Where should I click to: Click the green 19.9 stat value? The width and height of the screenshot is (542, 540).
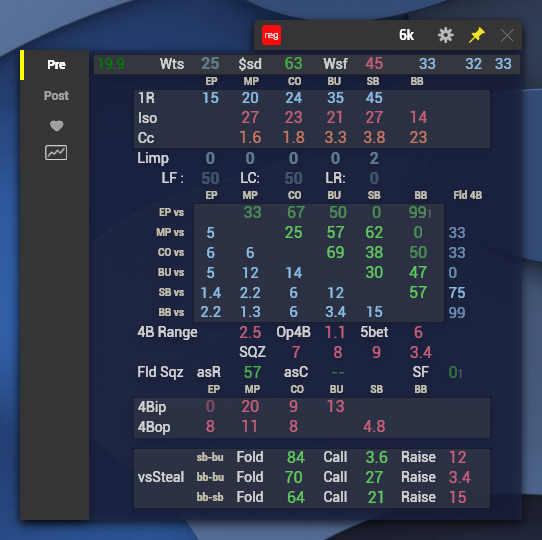(x=111, y=64)
